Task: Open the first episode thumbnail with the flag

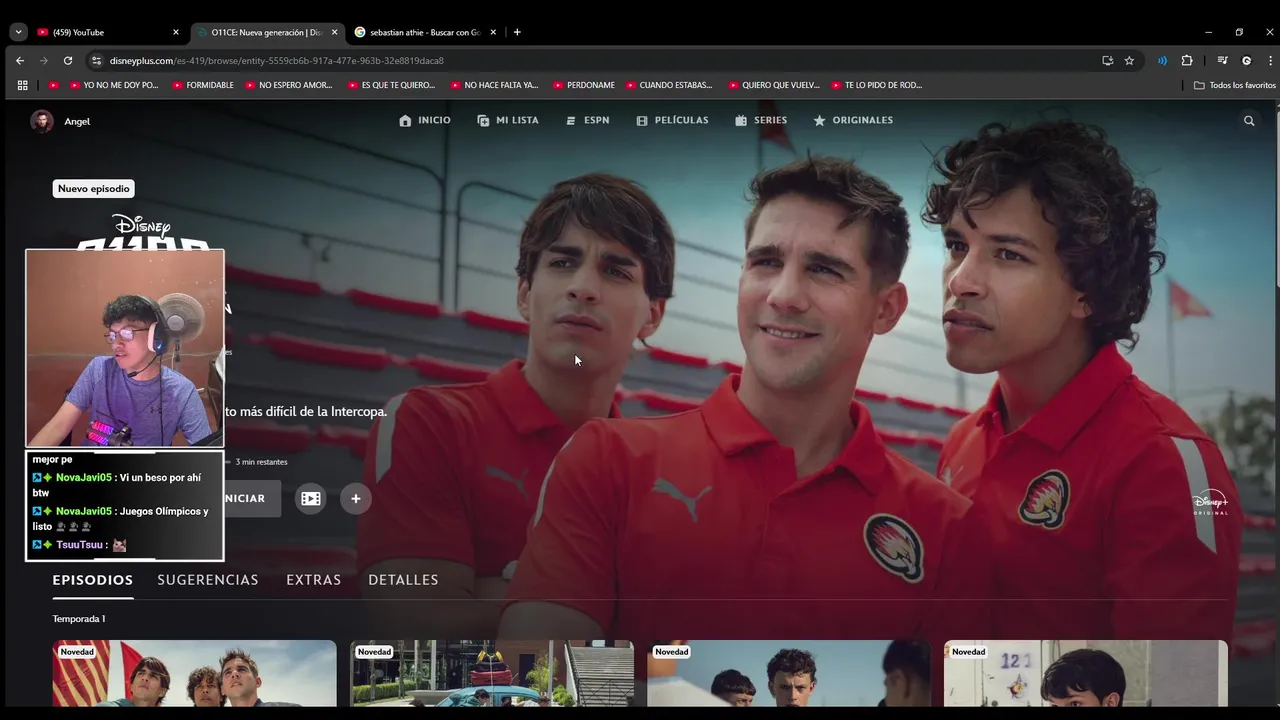Action: pos(195,673)
